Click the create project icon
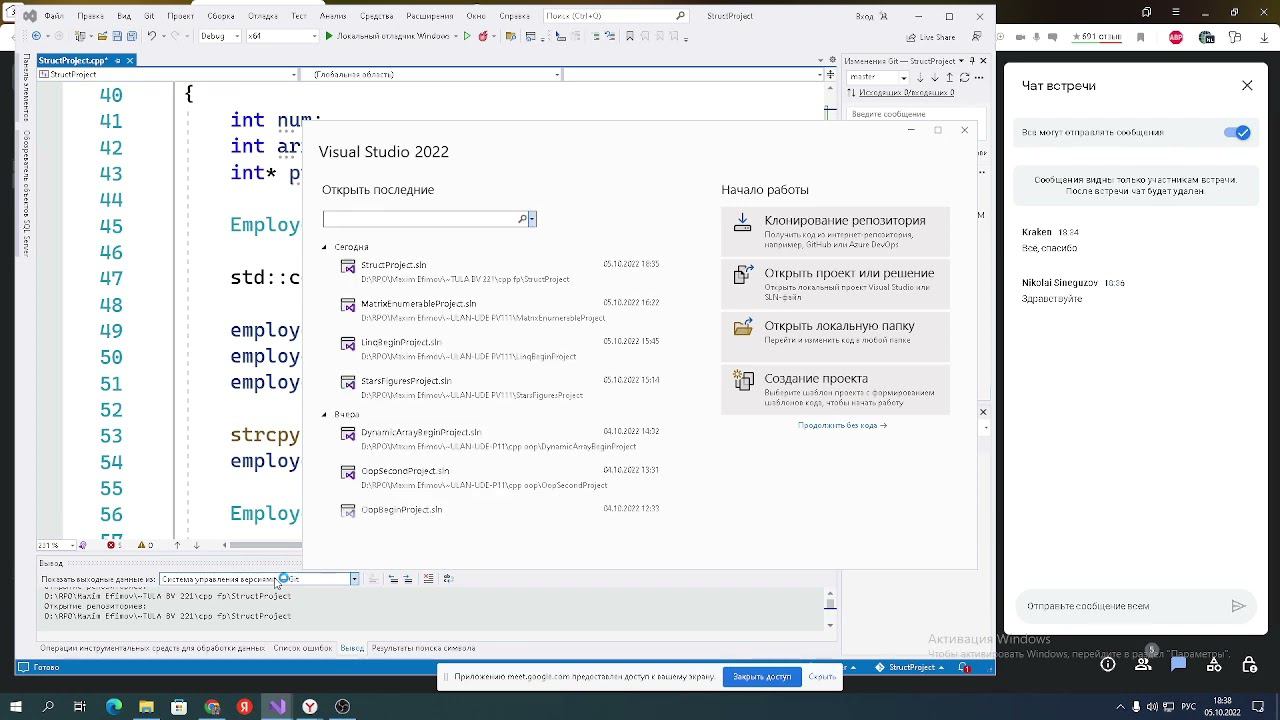This screenshot has width=1280, height=720. pos(742,380)
